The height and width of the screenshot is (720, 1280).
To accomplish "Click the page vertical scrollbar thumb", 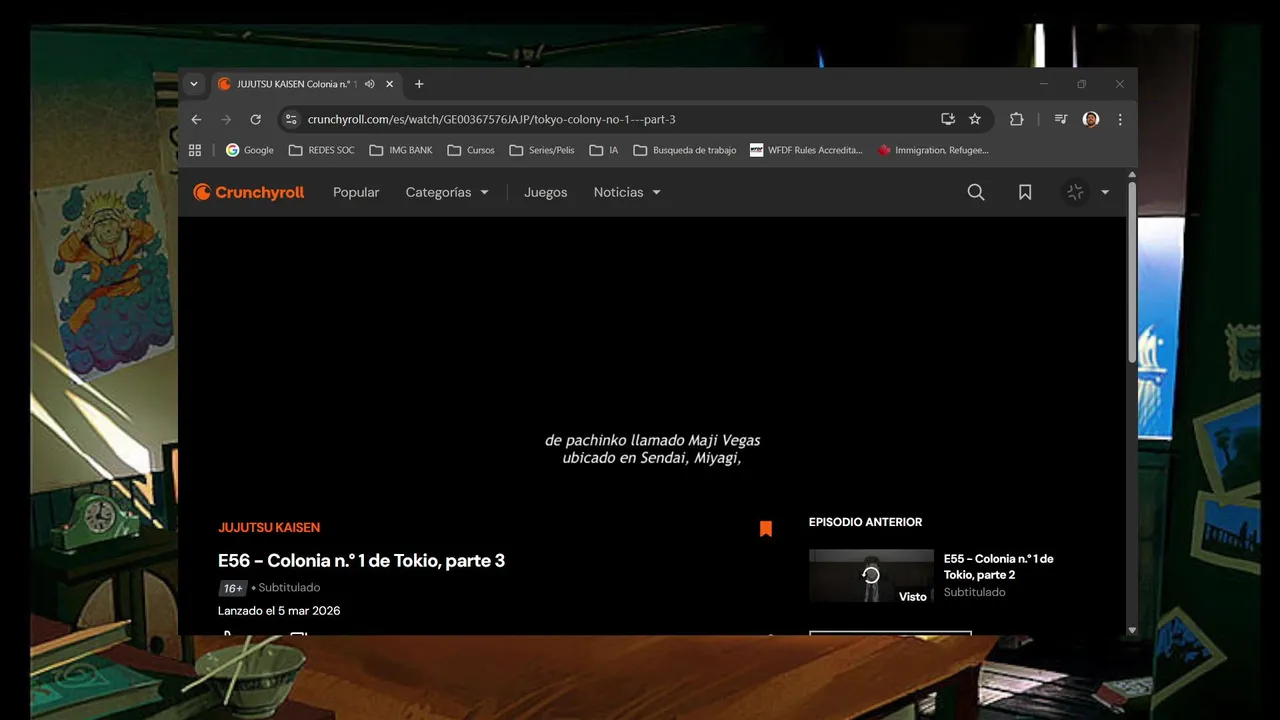I will tap(1132, 272).
